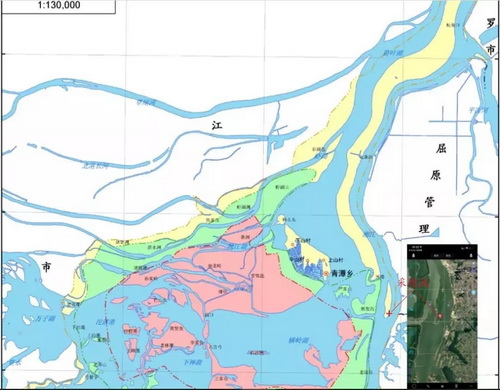Select the right tab in phone header
Screen dimensions: 500x390
449,255
